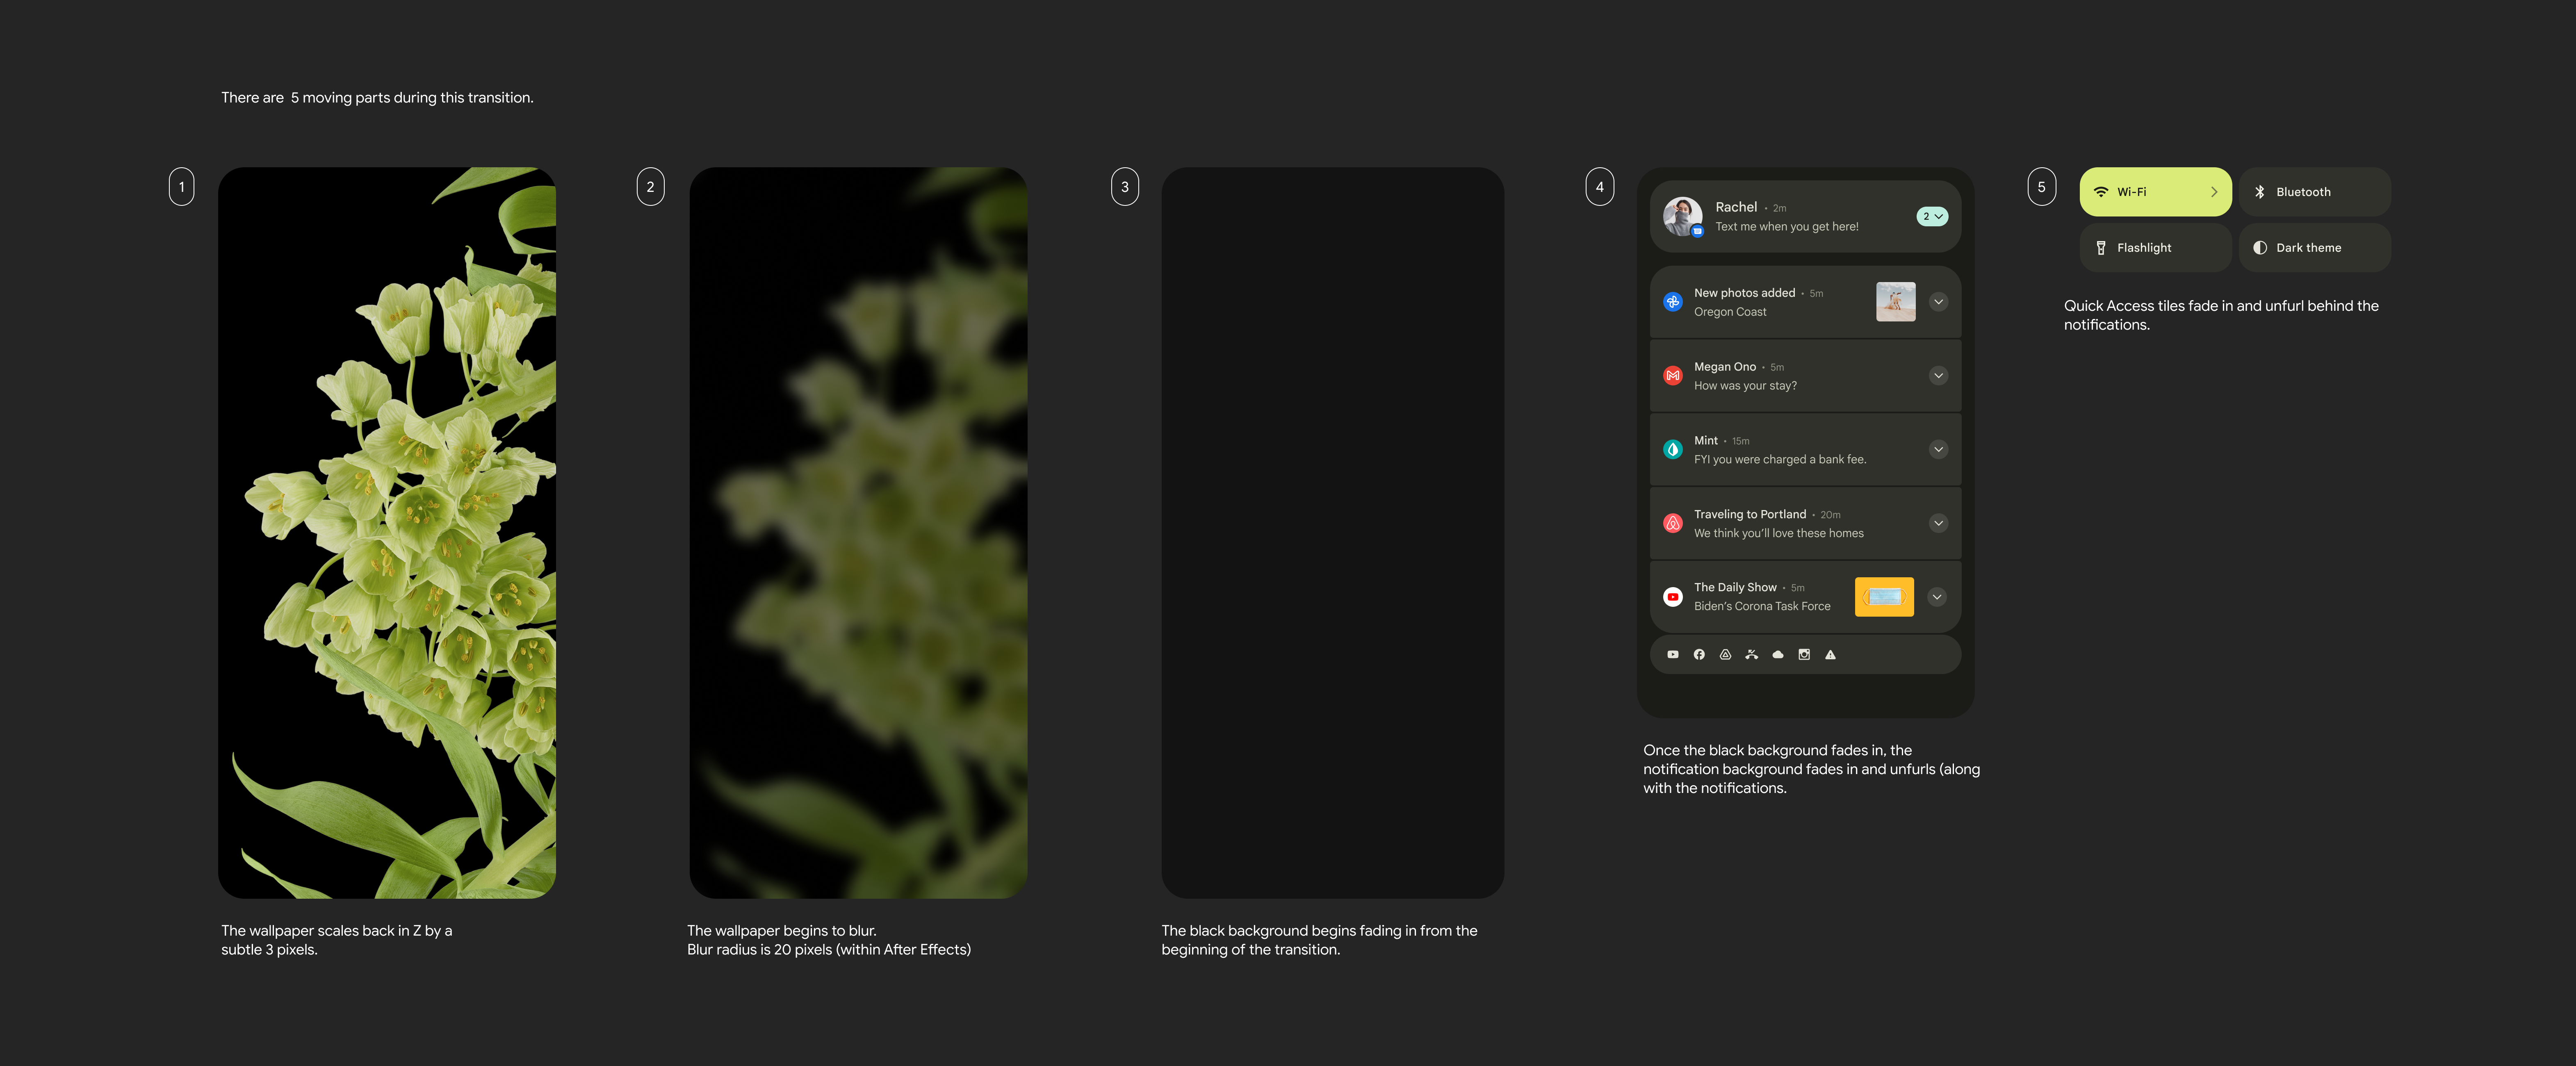Tap the Airbnb icon on Traveling to Portland

(x=1673, y=523)
